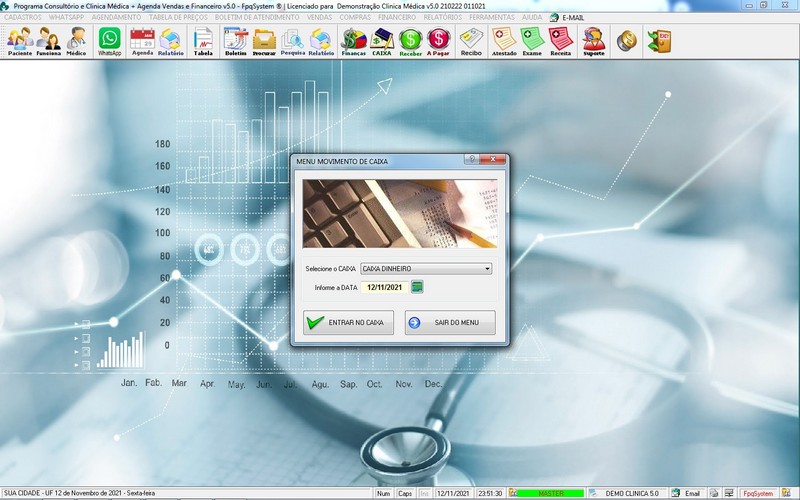Open the E-MAIL menu item
The image size is (800, 500).
567,17
